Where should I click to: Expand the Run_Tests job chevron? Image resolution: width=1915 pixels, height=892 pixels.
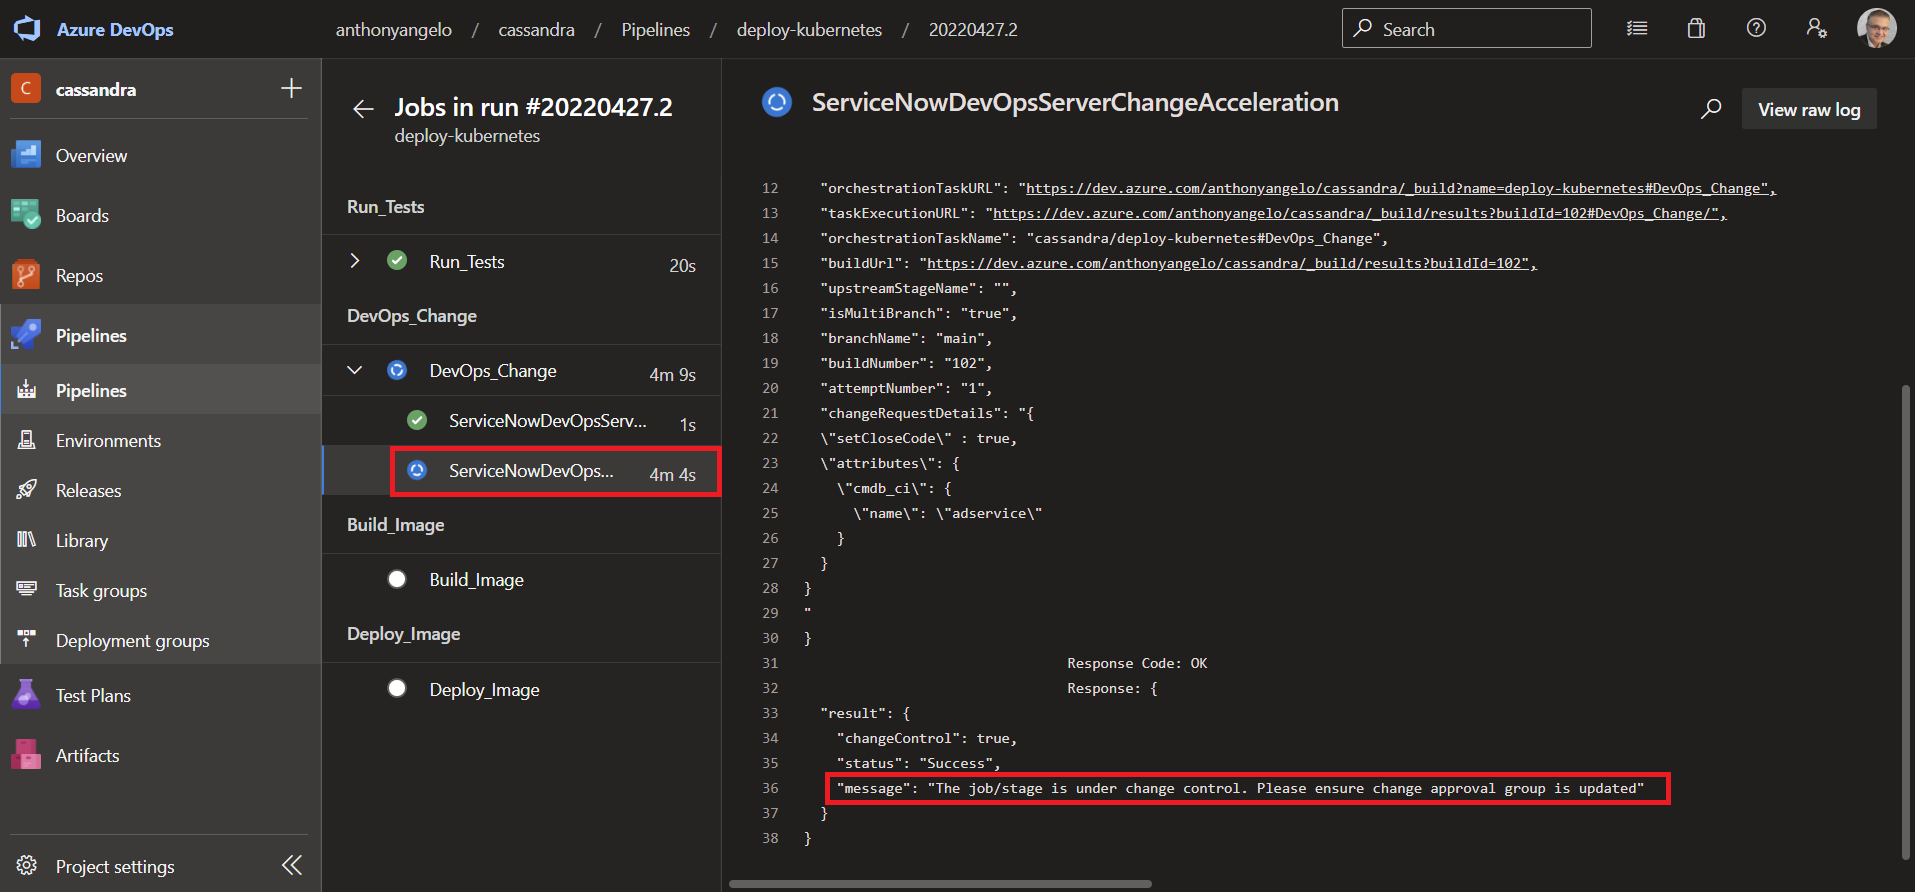[355, 261]
